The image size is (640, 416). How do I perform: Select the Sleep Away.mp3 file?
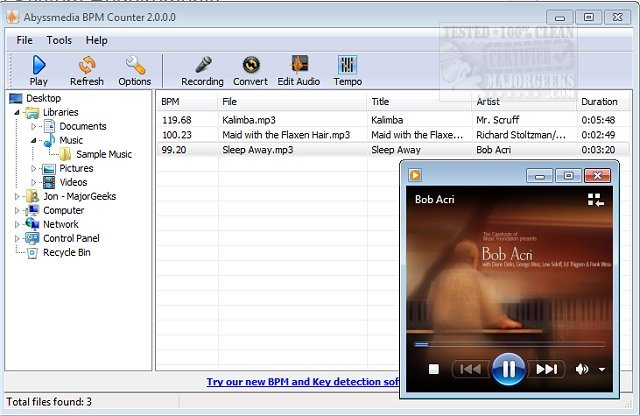tap(393, 150)
